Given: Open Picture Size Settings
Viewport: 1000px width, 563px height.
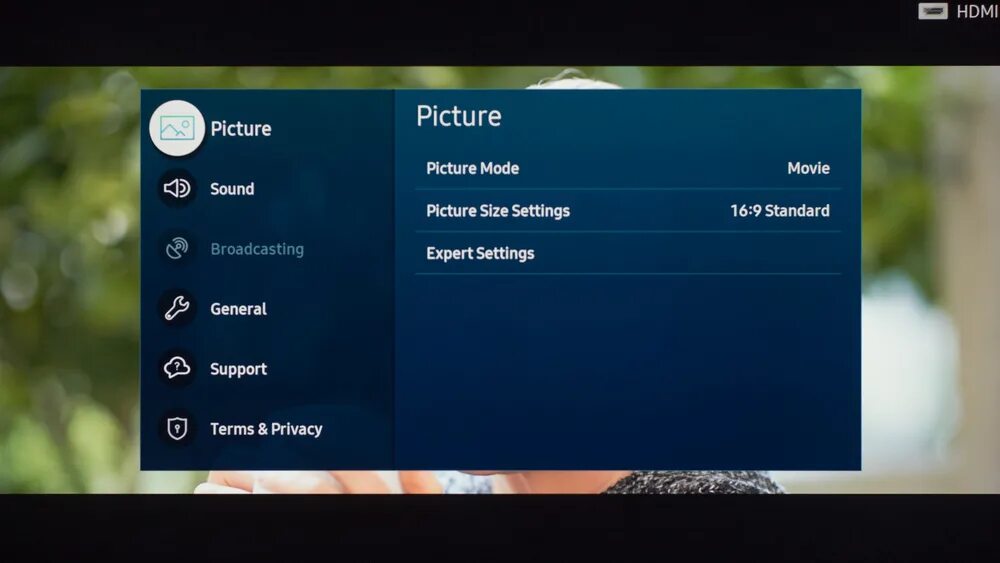Looking at the screenshot, I should click(628, 210).
